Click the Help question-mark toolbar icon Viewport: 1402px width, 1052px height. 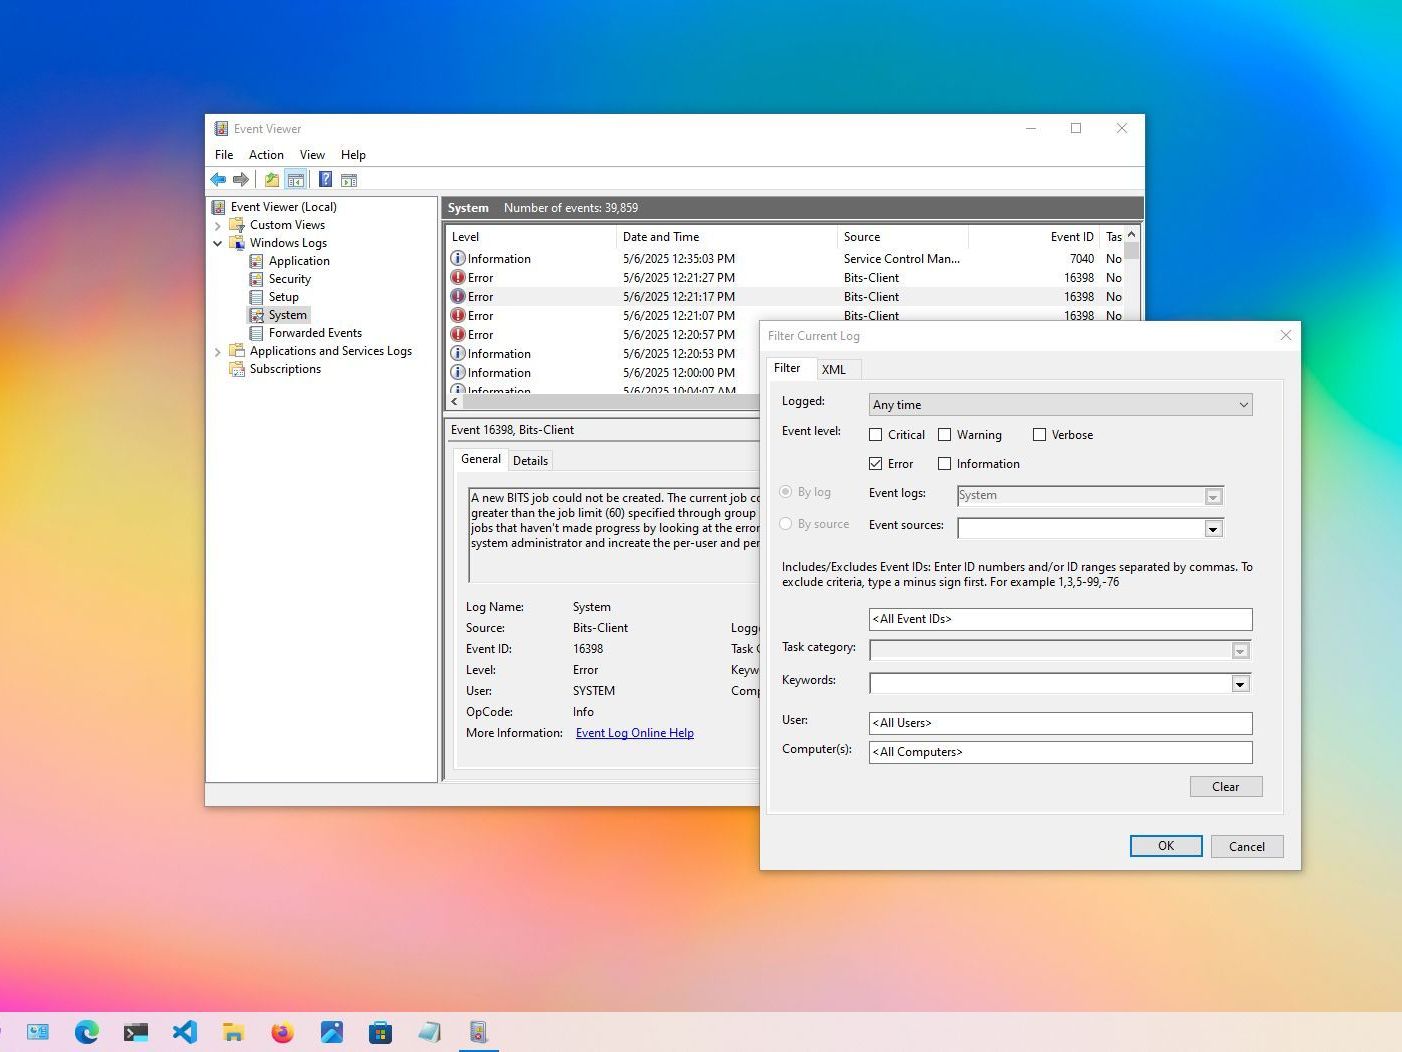point(325,180)
